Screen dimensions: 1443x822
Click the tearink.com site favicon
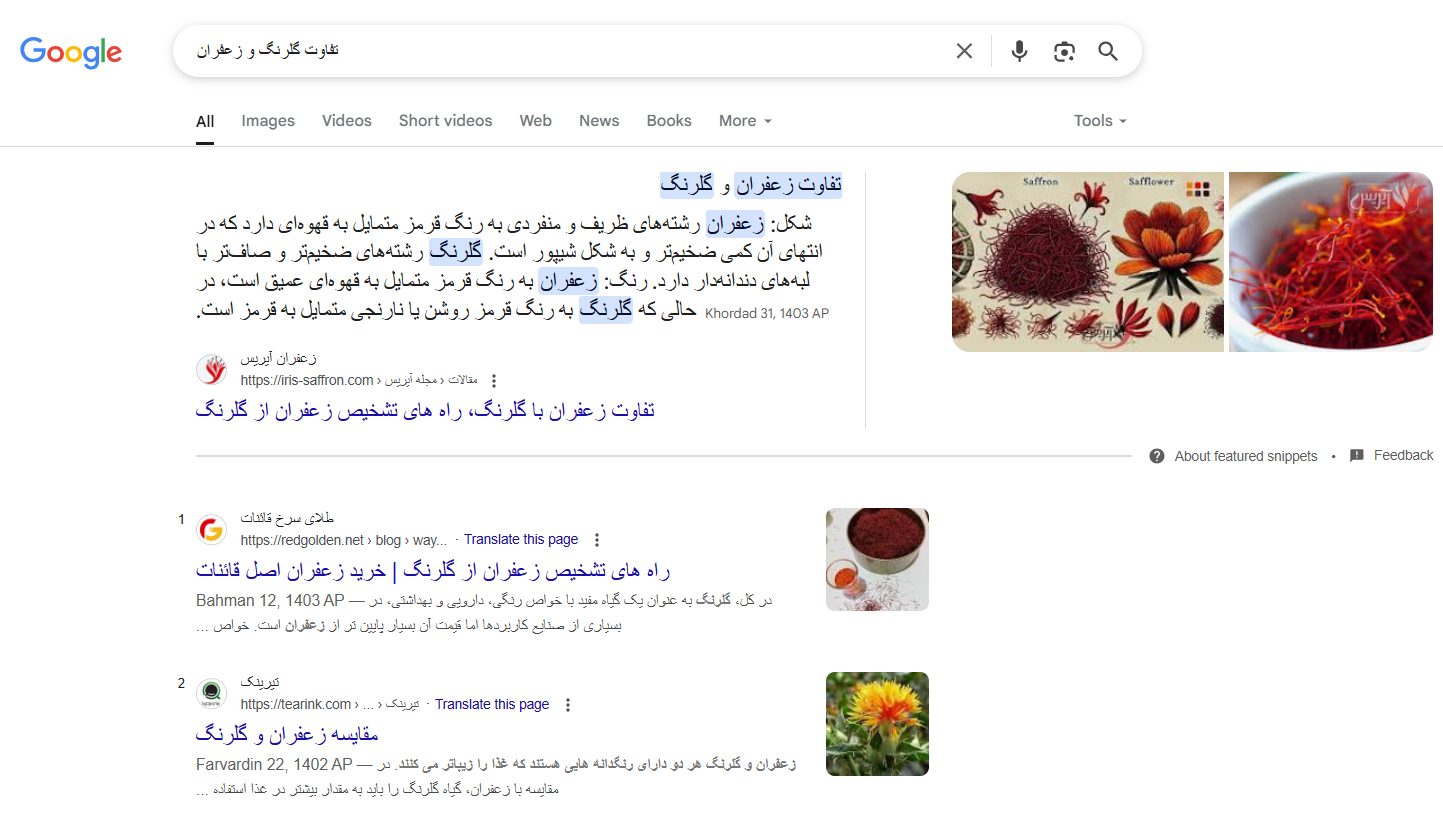pos(211,694)
